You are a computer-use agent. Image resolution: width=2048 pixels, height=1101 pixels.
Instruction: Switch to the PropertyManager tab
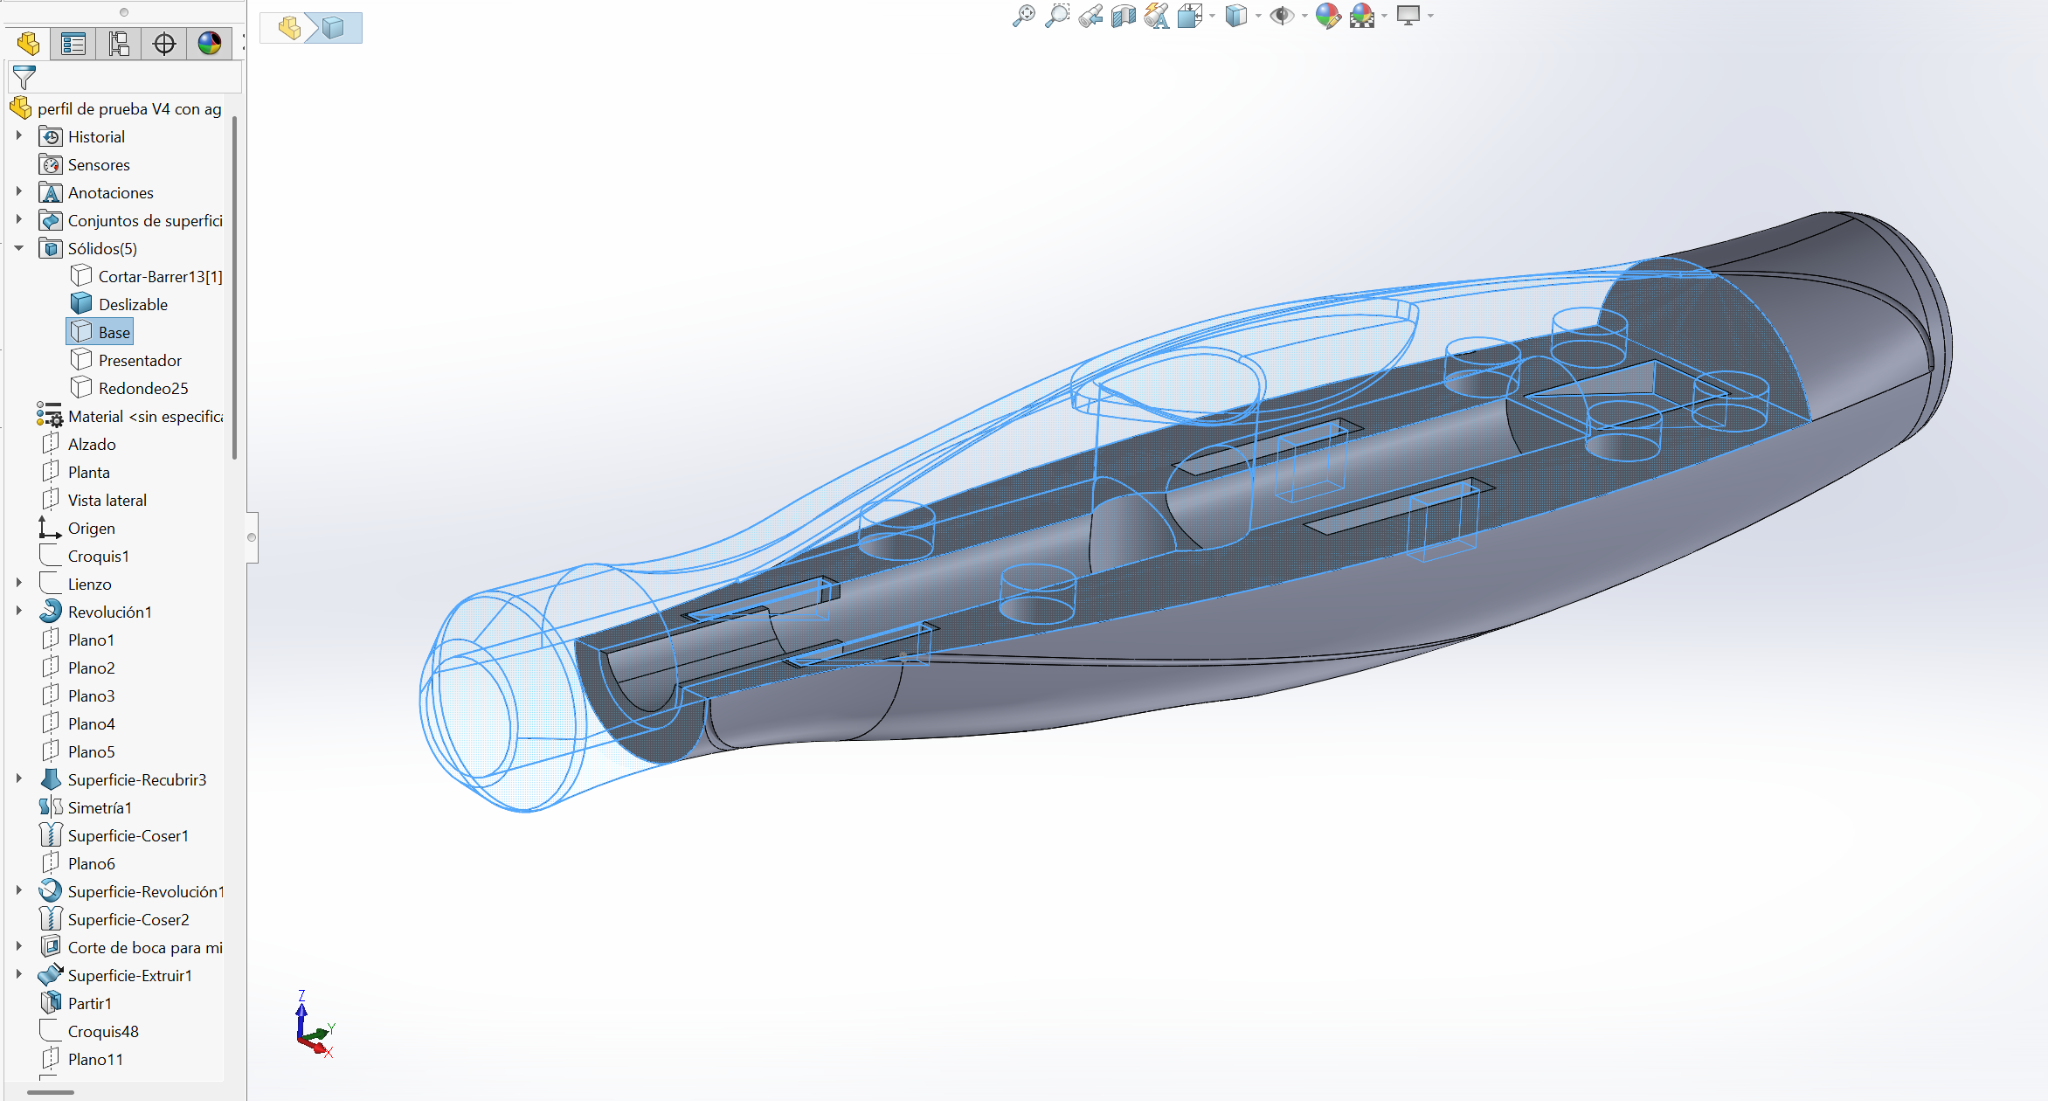pyautogui.click(x=73, y=43)
